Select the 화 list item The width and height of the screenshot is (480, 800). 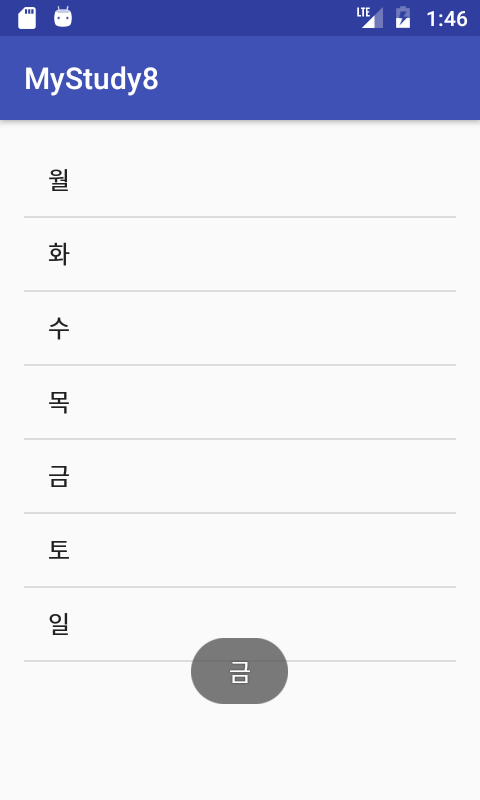240,254
